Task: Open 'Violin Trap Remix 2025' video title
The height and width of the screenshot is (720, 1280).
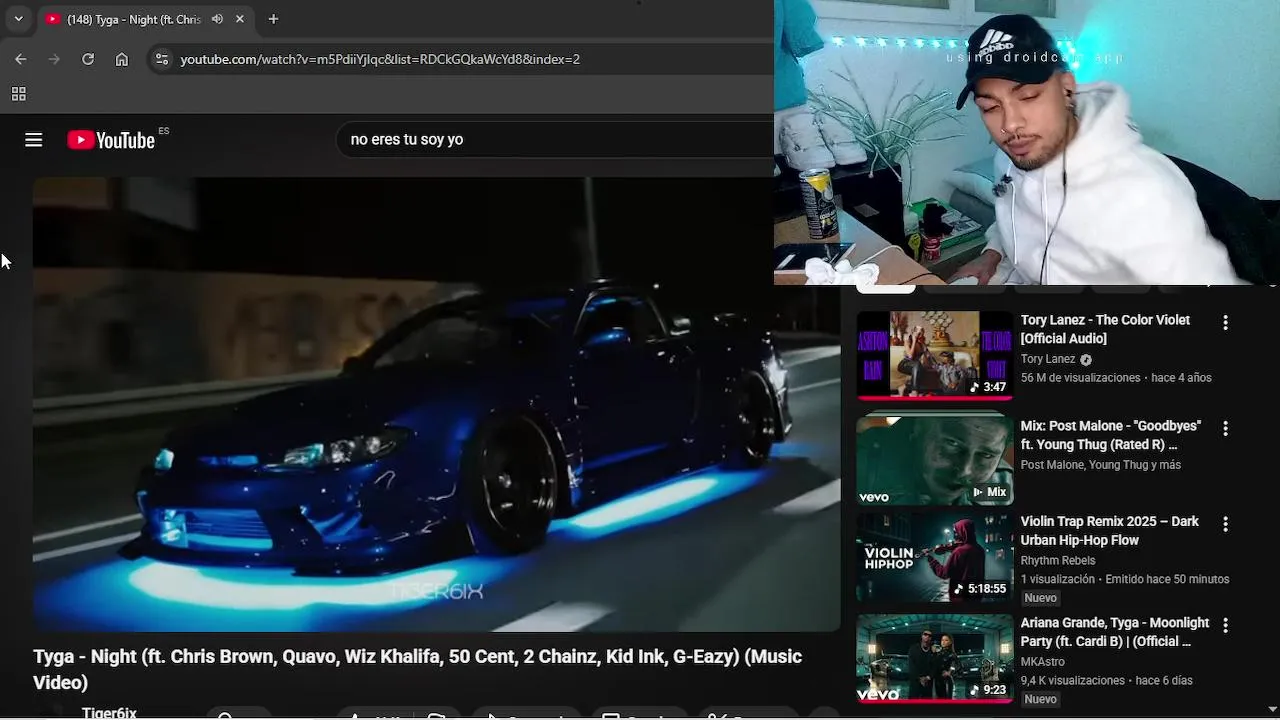Action: click(x=1109, y=531)
